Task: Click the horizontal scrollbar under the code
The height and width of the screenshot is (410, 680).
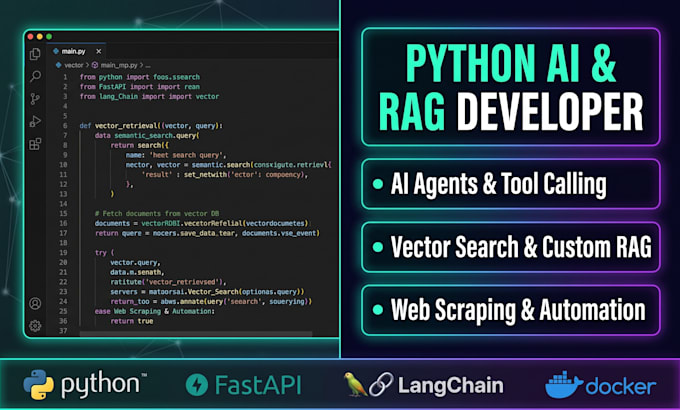Action: [x=196, y=334]
